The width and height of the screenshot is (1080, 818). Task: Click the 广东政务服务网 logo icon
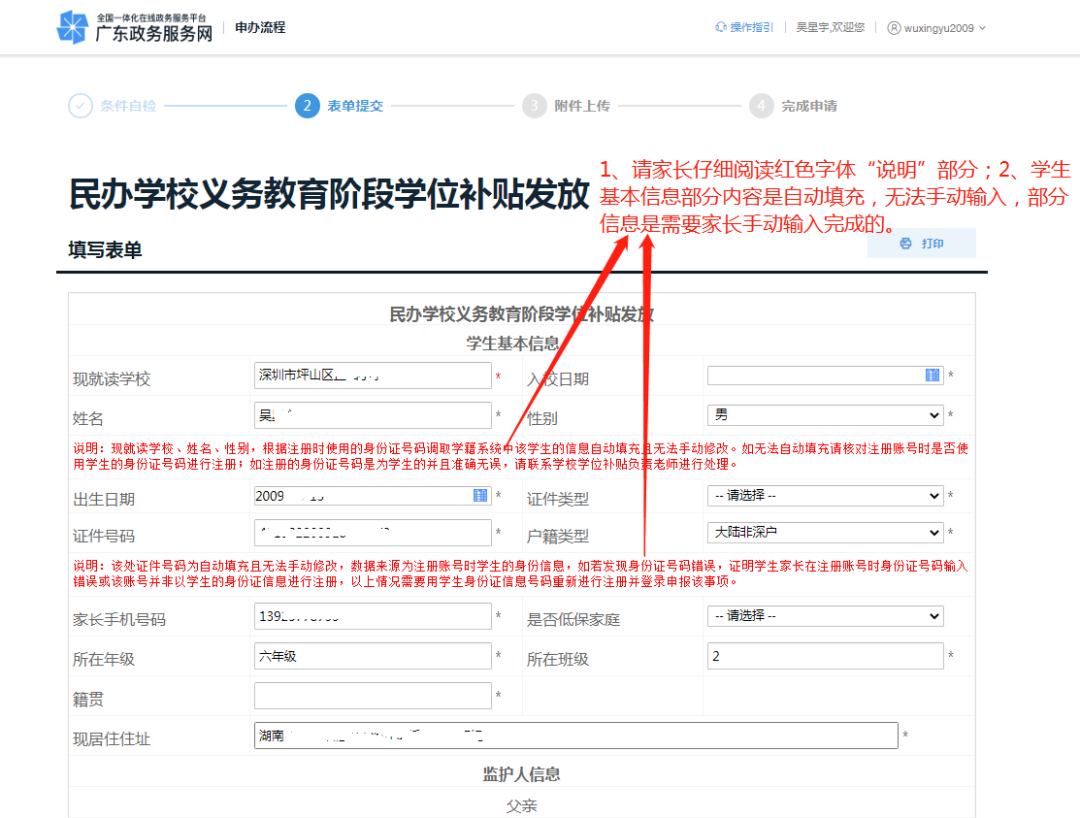(x=74, y=26)
